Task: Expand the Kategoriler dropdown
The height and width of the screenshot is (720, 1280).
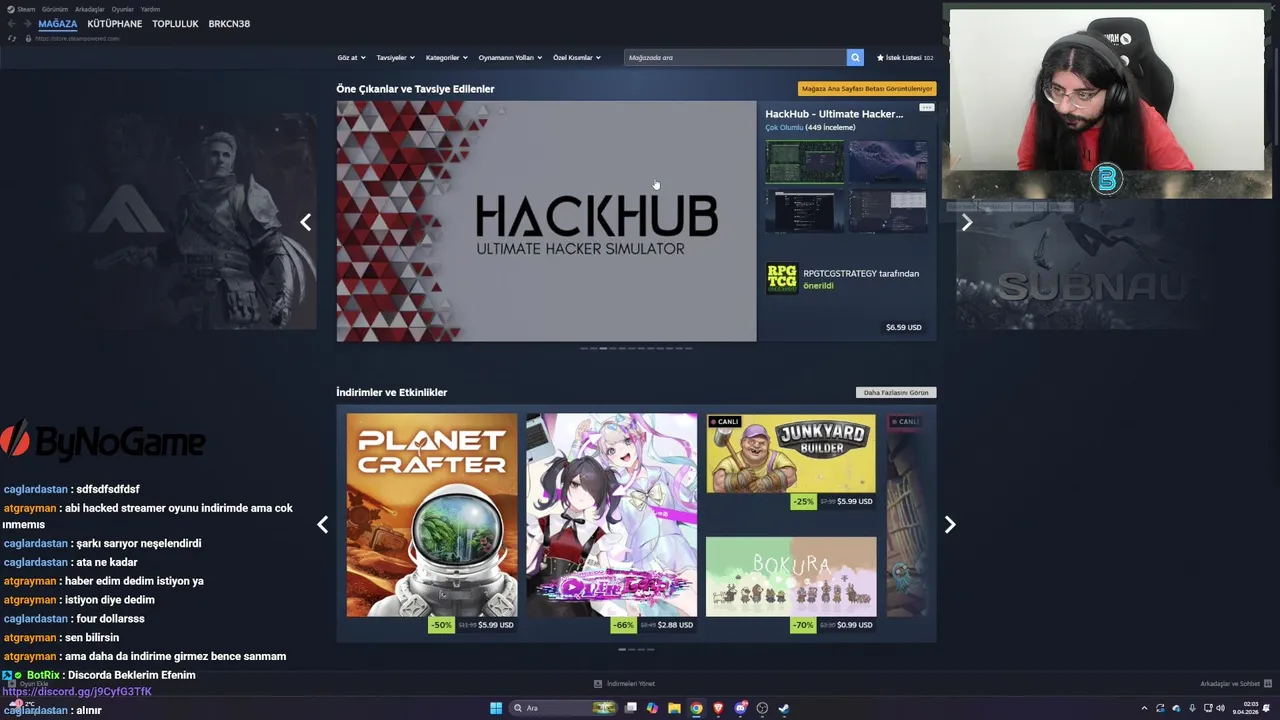Action: tap(446, 58)
